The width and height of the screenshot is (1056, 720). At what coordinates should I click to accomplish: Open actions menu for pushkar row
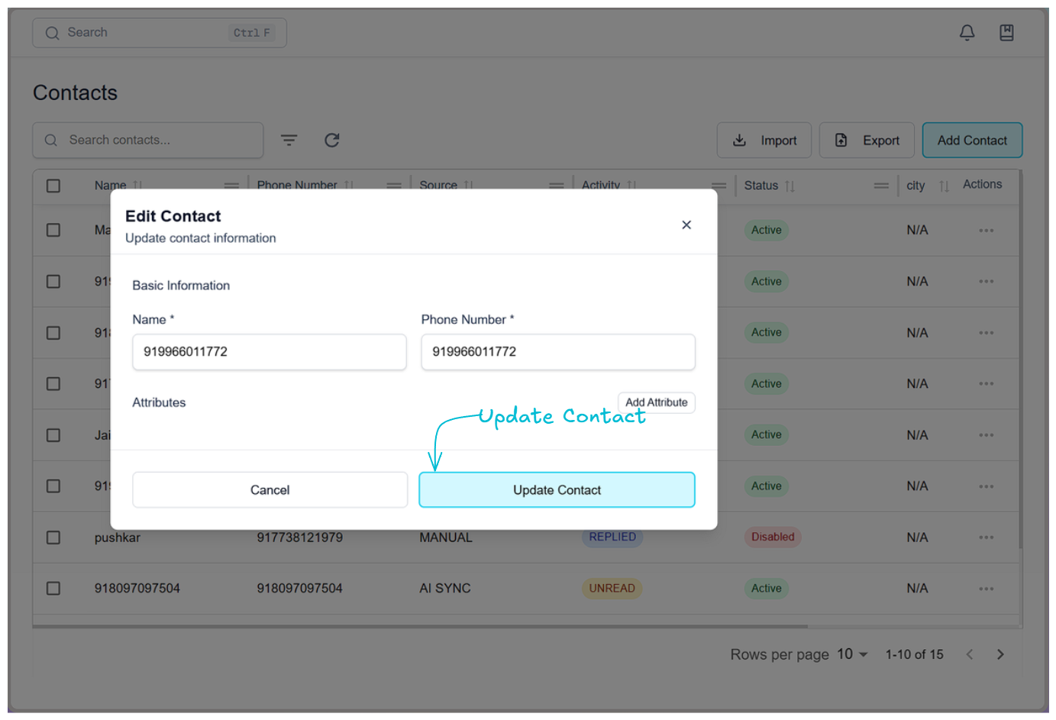point(986,538)
